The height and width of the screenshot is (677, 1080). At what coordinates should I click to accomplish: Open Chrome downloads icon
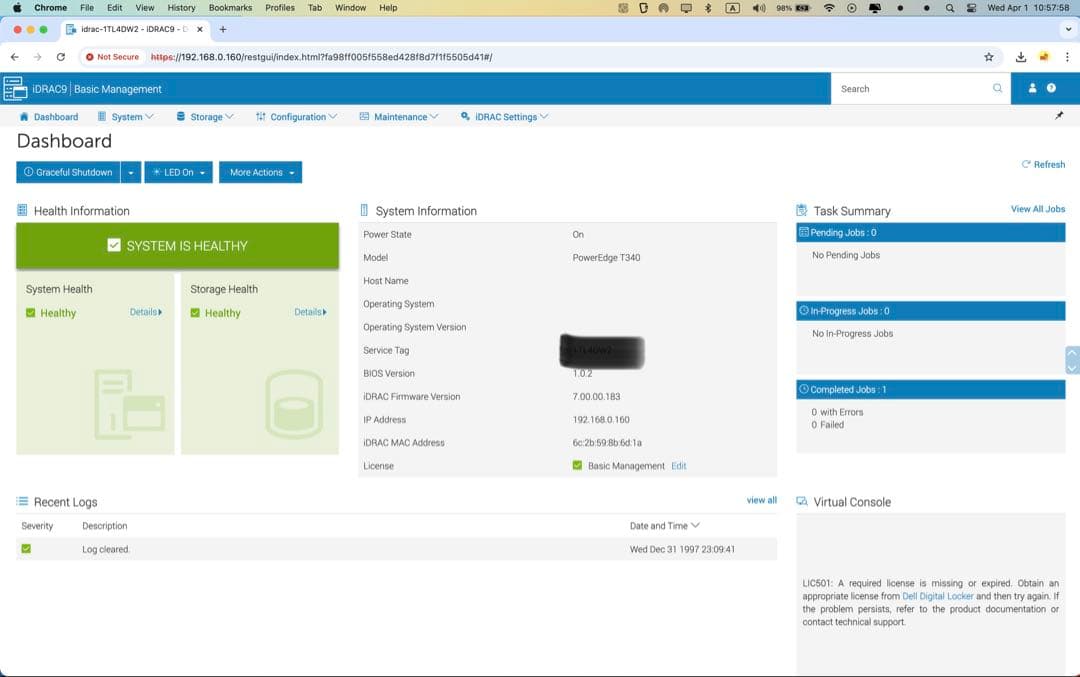[1021, 57]
